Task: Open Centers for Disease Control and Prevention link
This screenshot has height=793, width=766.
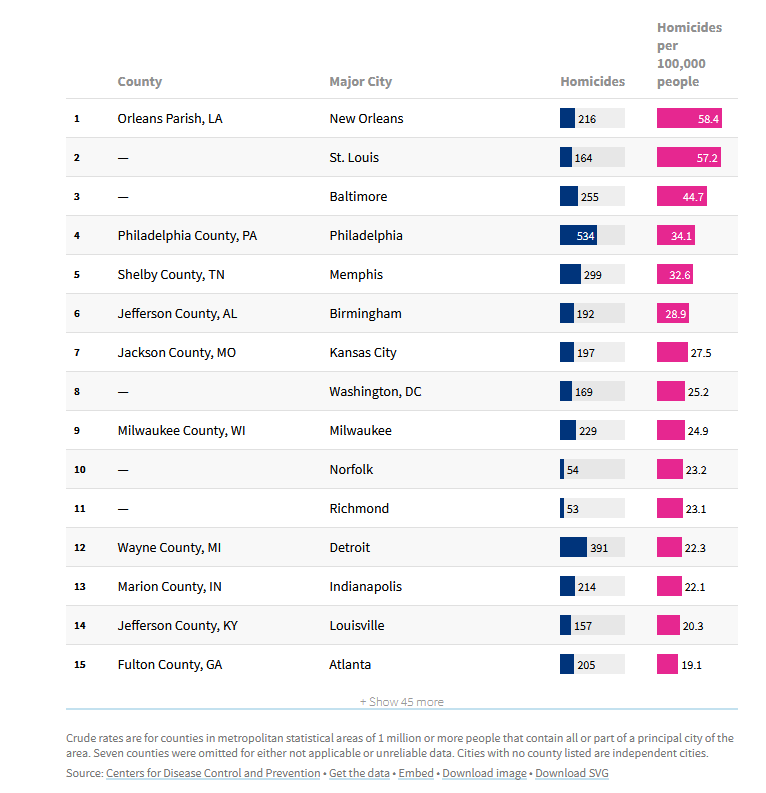Action: [x=212, y=773]
